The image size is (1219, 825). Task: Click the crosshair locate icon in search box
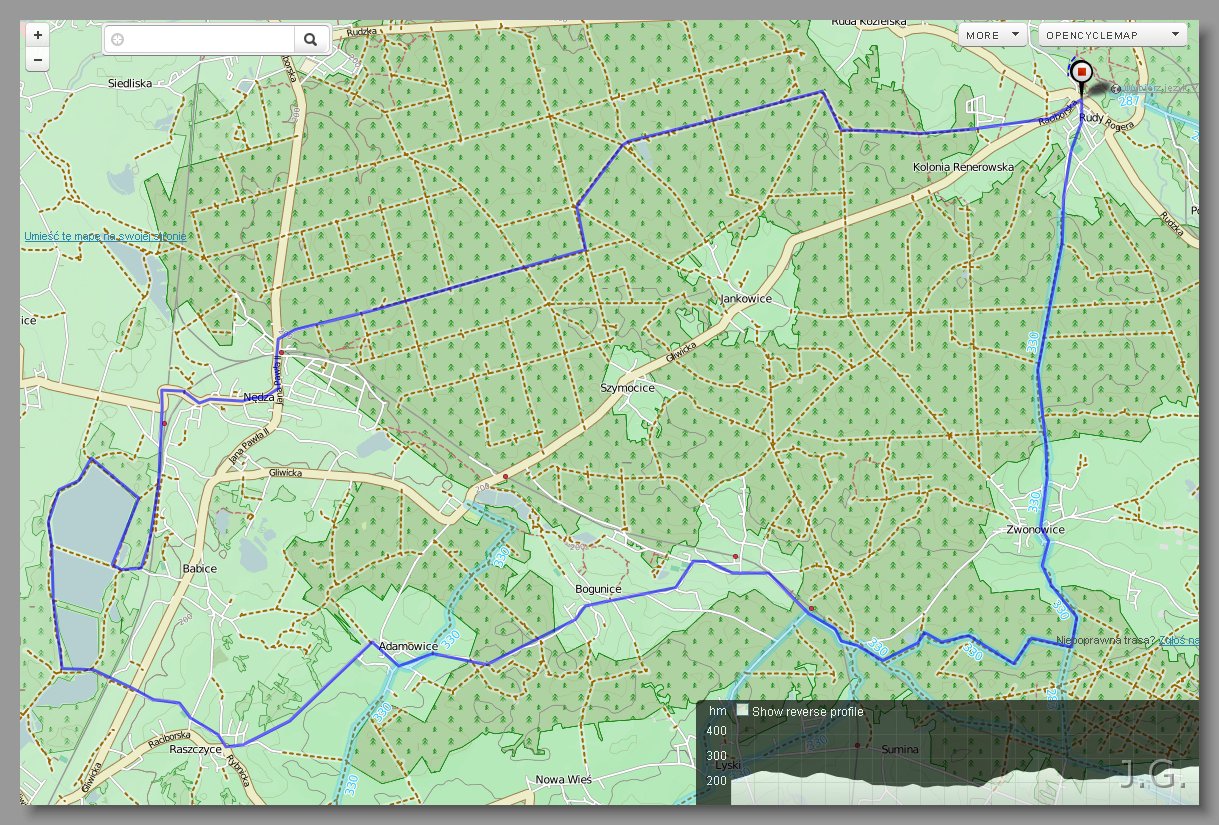click(118, 39)
